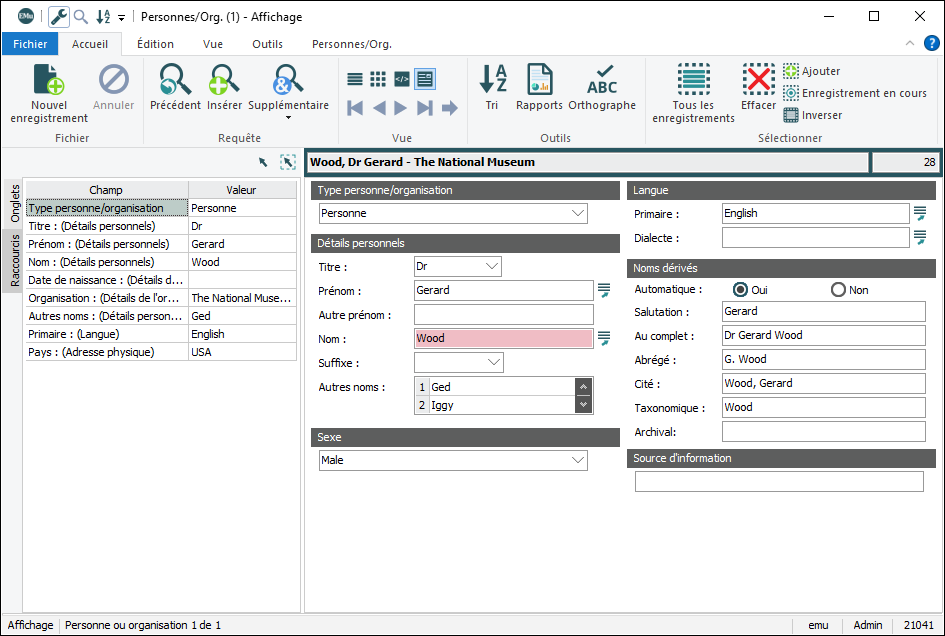Expand the Type personne/organisation dropdown
Viewport: 945px width, 636px height.
pyautogui.click(x=577, y=213)
